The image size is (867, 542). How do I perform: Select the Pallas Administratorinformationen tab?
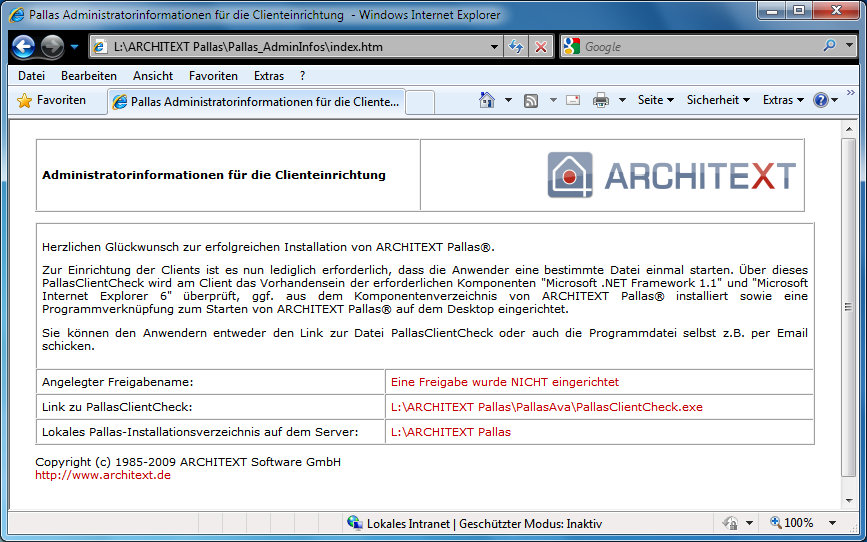(257, 102)
